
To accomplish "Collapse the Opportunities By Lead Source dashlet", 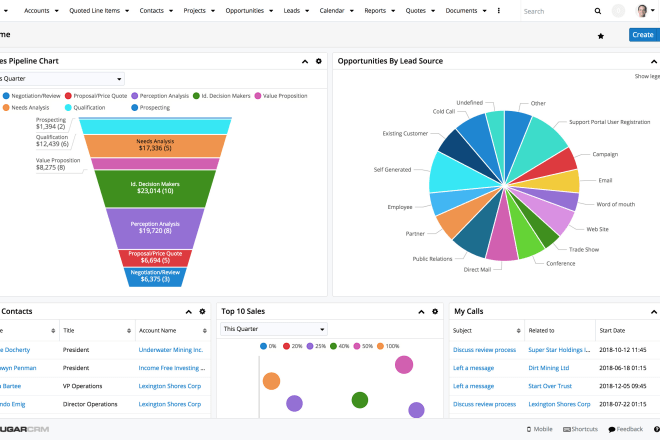I will click(654, 61).
